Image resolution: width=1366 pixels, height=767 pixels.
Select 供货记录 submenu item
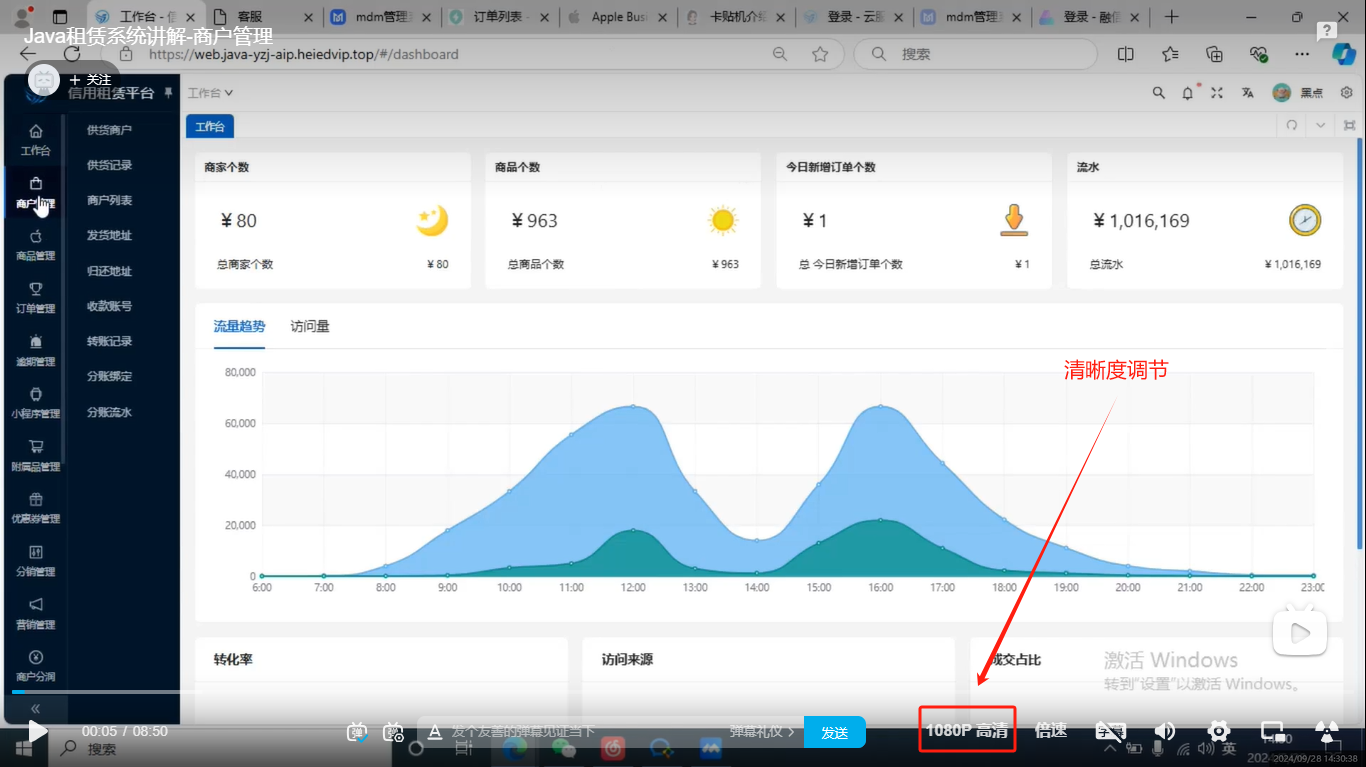click(109, 165)
